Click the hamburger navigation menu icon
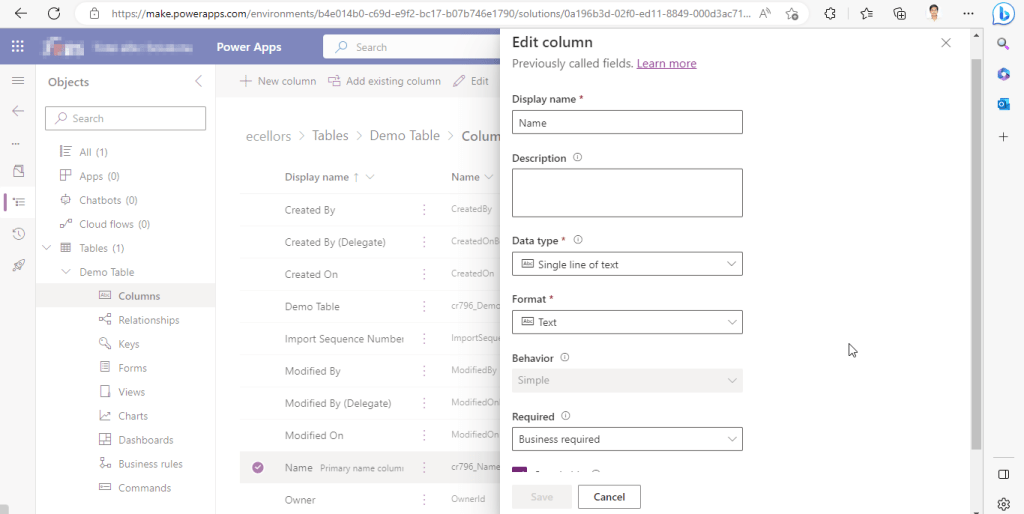 [18, 81]
